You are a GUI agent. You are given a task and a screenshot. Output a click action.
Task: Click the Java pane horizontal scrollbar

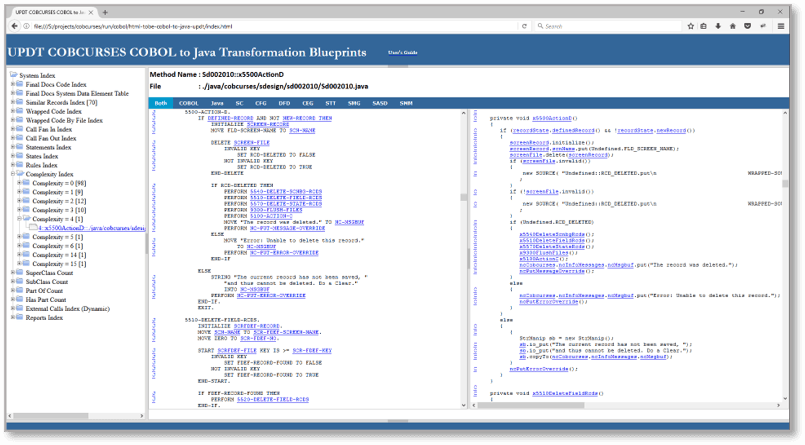click(x=531, y=405)
